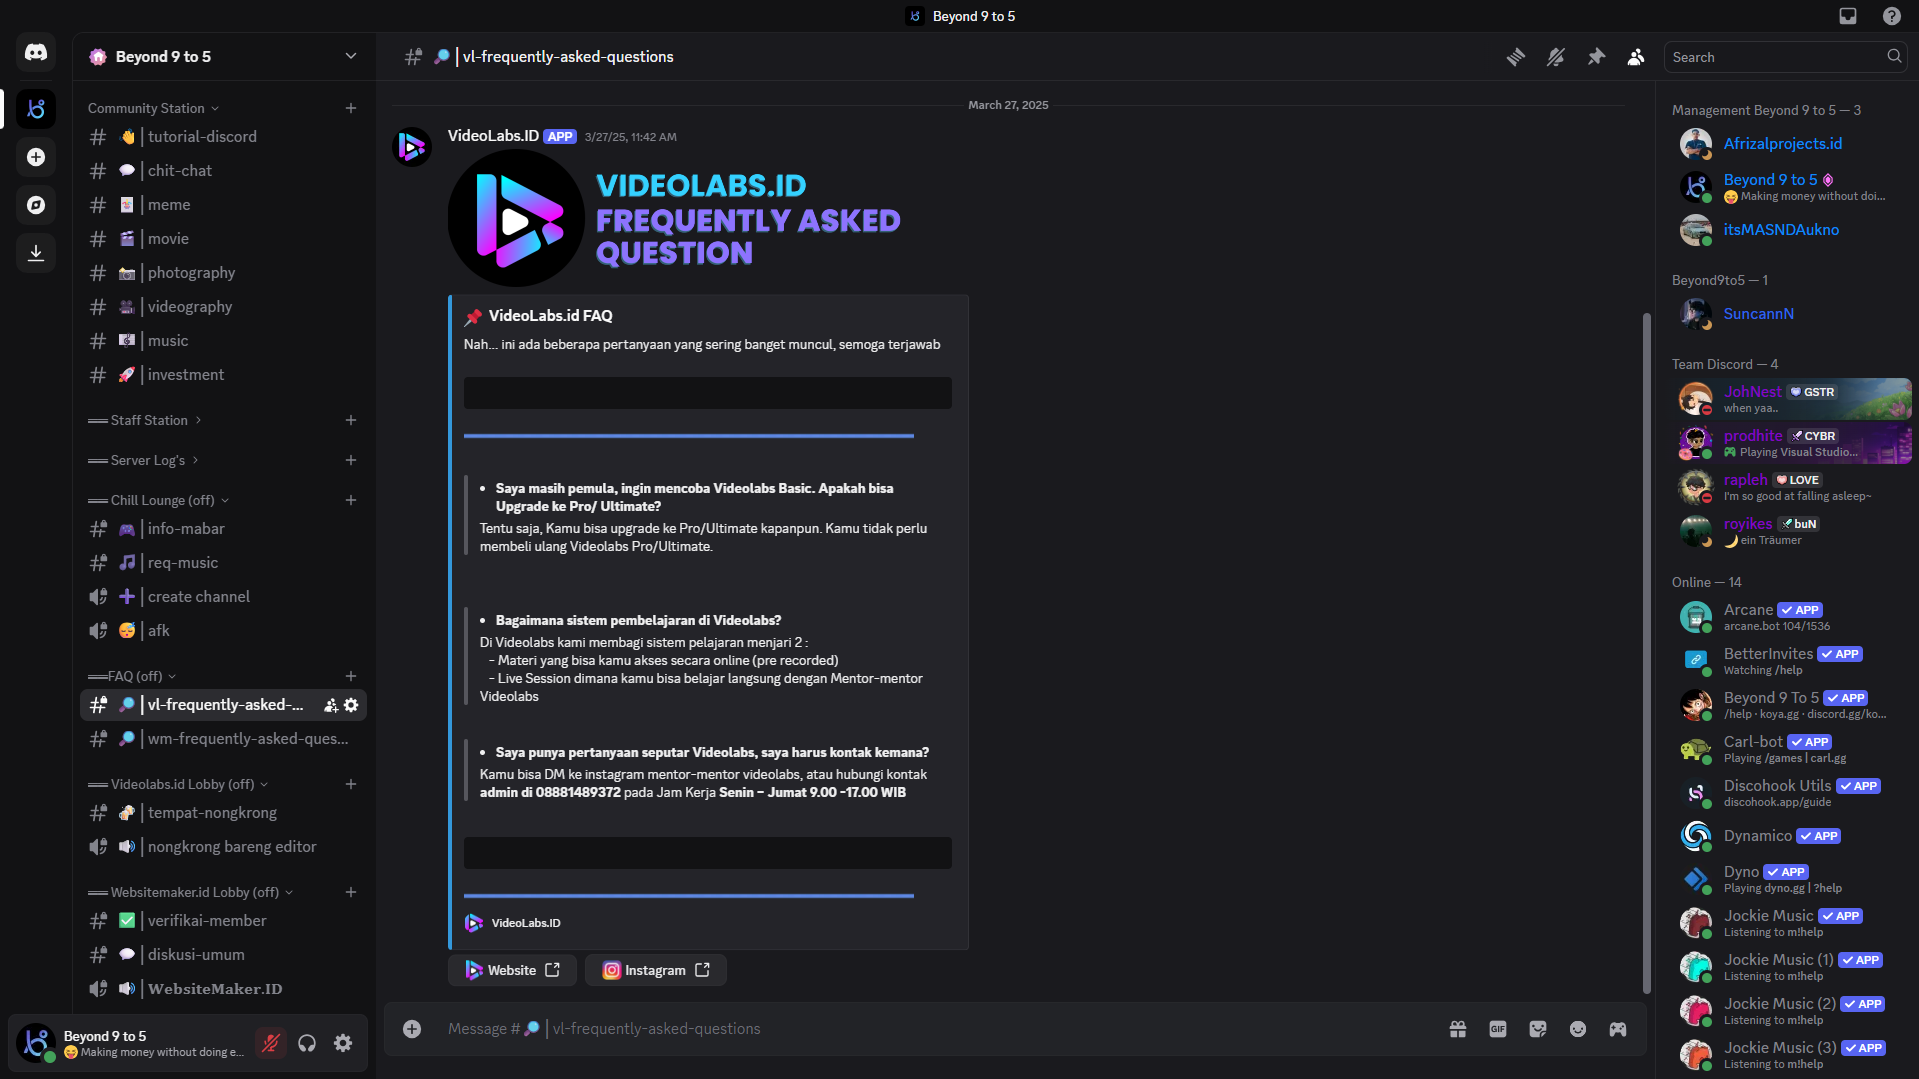The width and height of the screenshot is (1919, 1079).
Task: Open the Instagram link button
Action: click(656, 970)
